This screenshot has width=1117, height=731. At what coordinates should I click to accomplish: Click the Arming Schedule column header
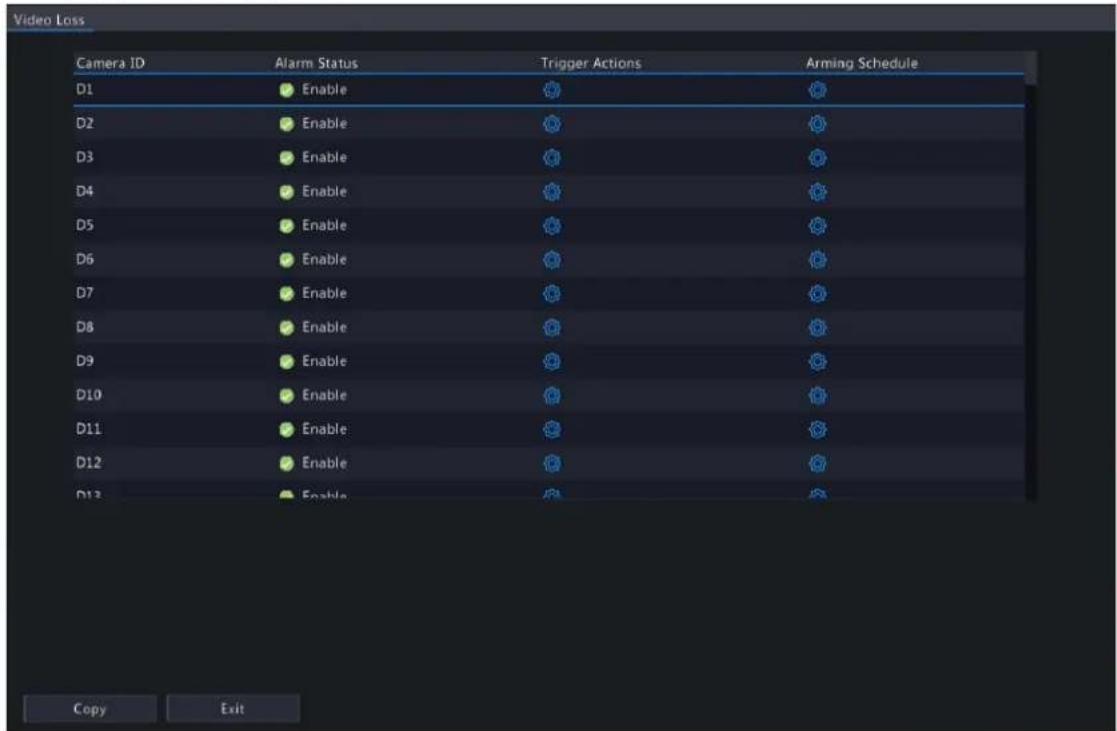pyautogui.click(x=862, y=63)
